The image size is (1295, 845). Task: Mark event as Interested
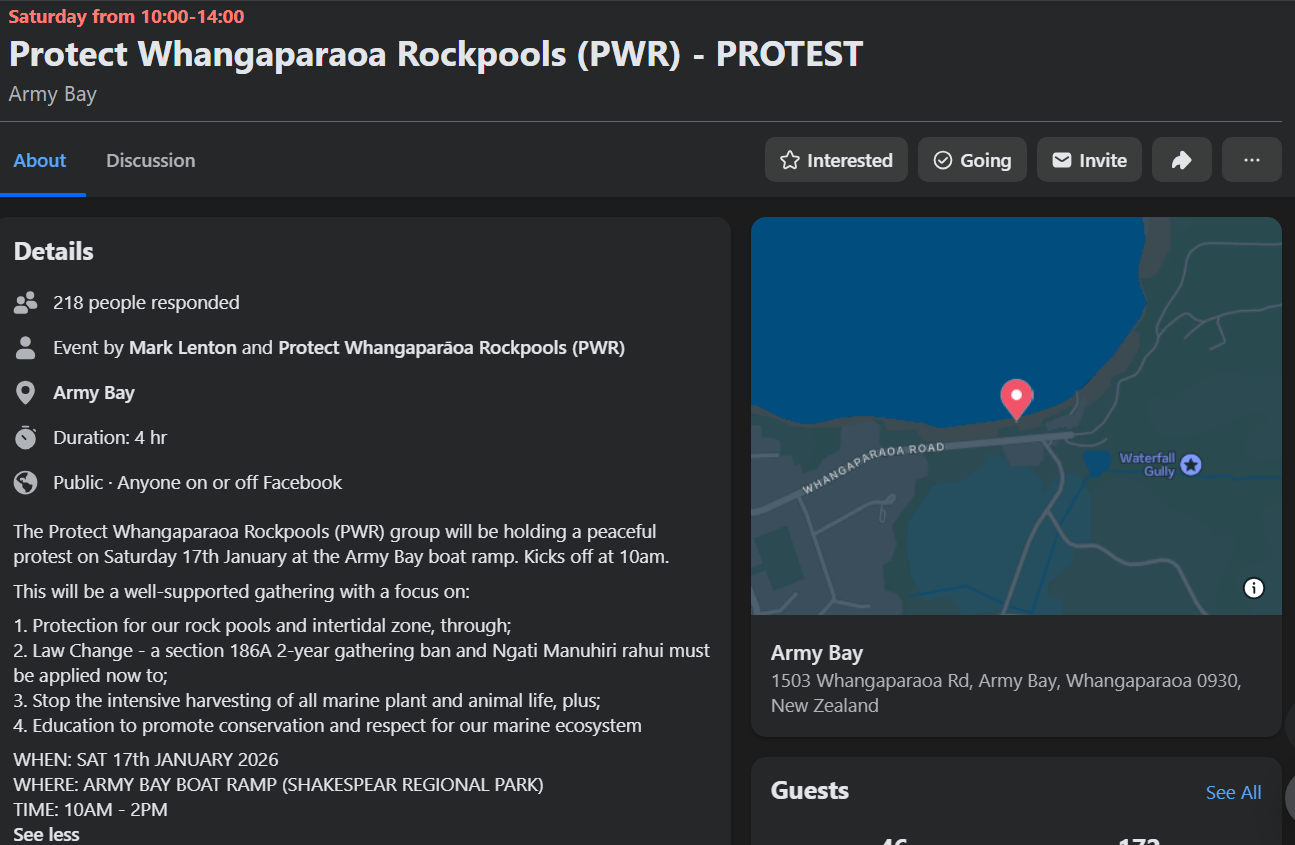[836, 160]
